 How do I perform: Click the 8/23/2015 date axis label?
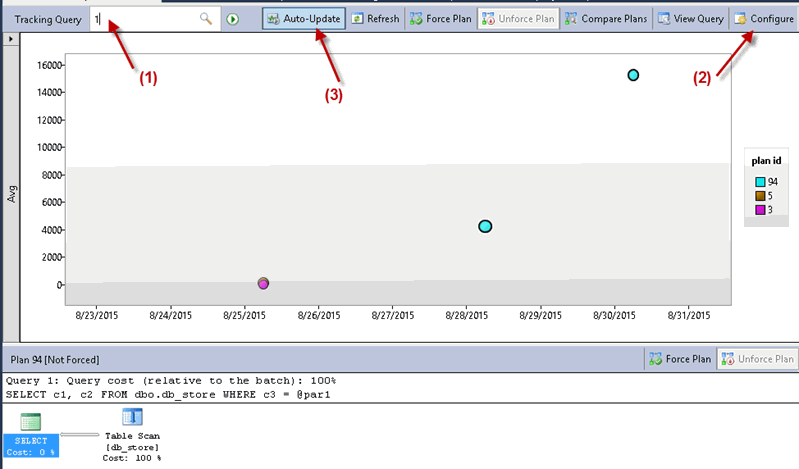[x=97, y=316]
